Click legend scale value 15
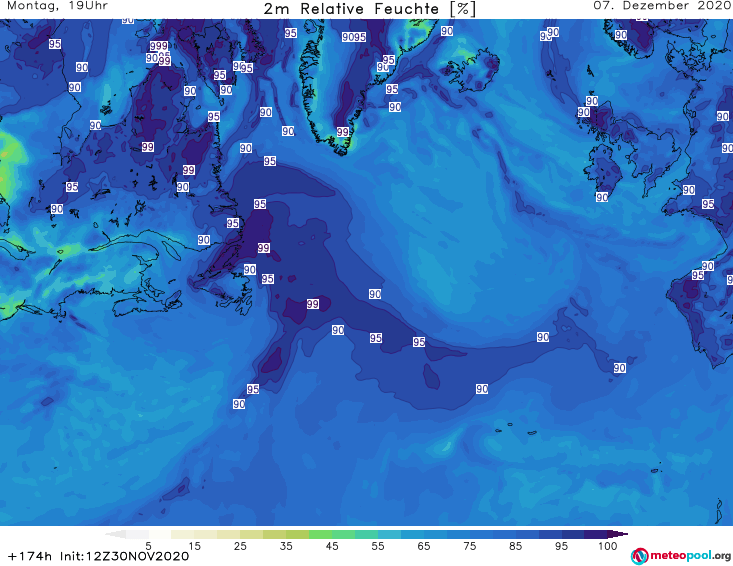 click(194, 546)
